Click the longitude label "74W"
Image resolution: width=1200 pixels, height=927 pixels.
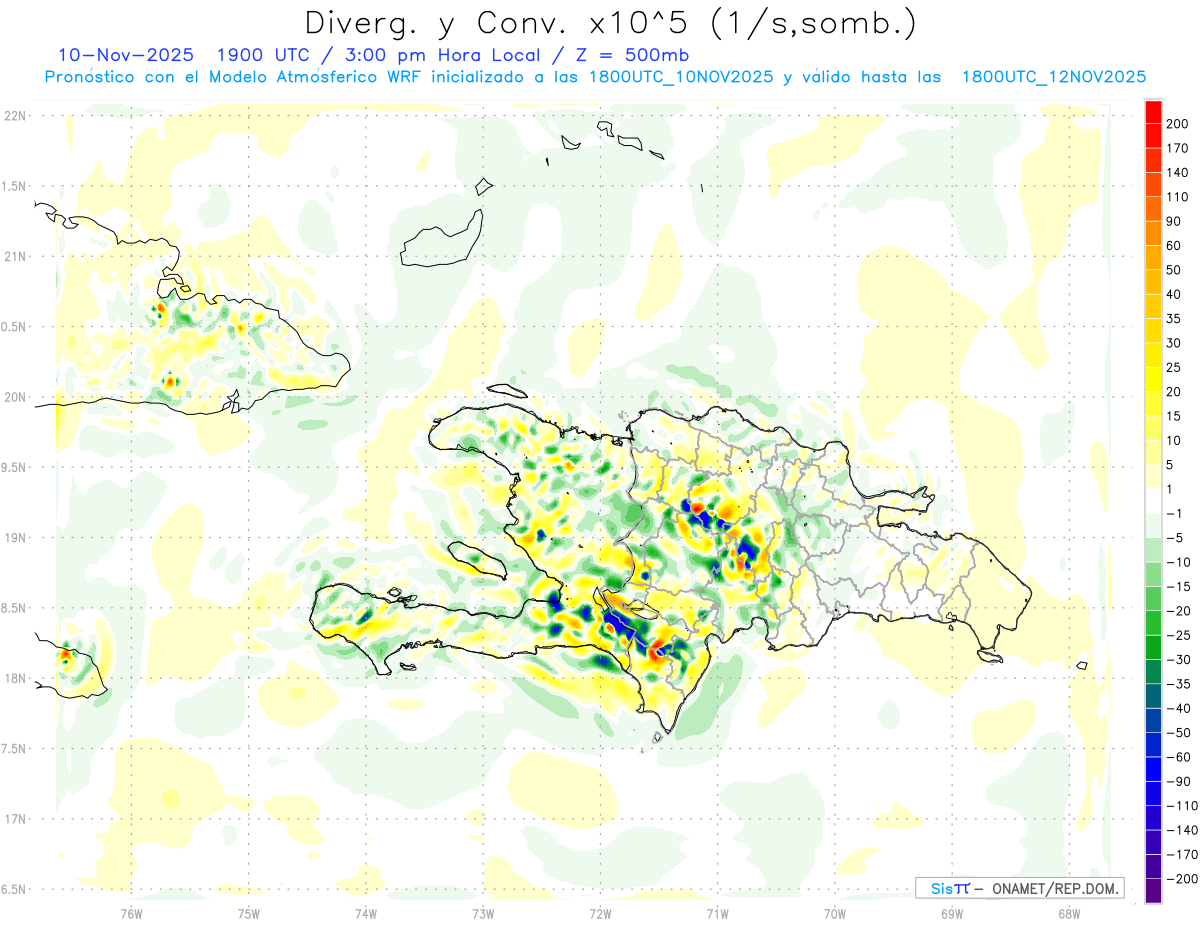pyautogui.click(x=366, y=913)
